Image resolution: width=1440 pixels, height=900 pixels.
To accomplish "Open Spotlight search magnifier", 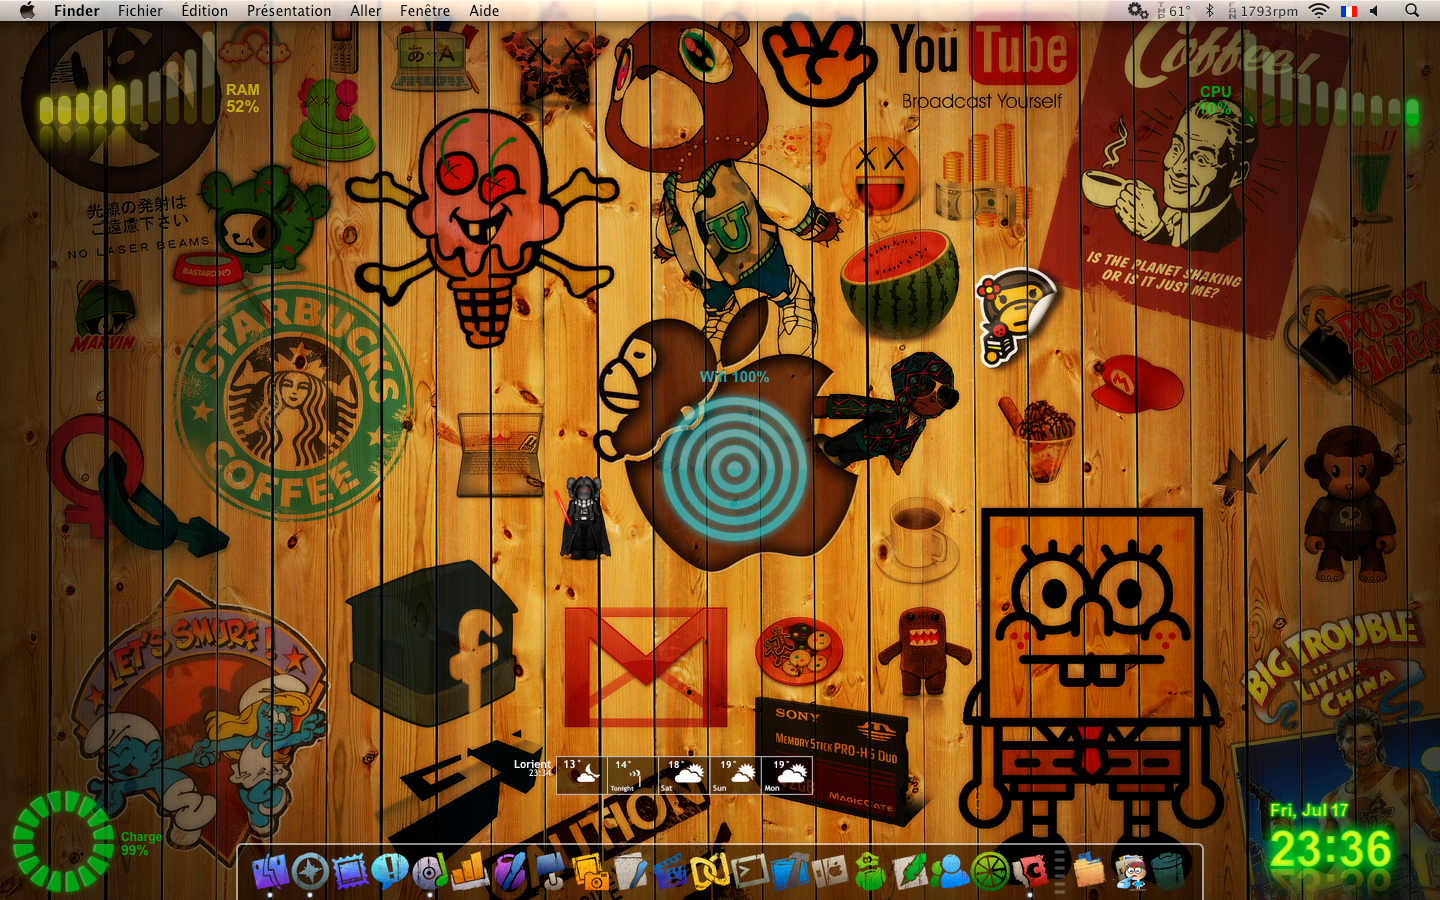I will 1412,11.
